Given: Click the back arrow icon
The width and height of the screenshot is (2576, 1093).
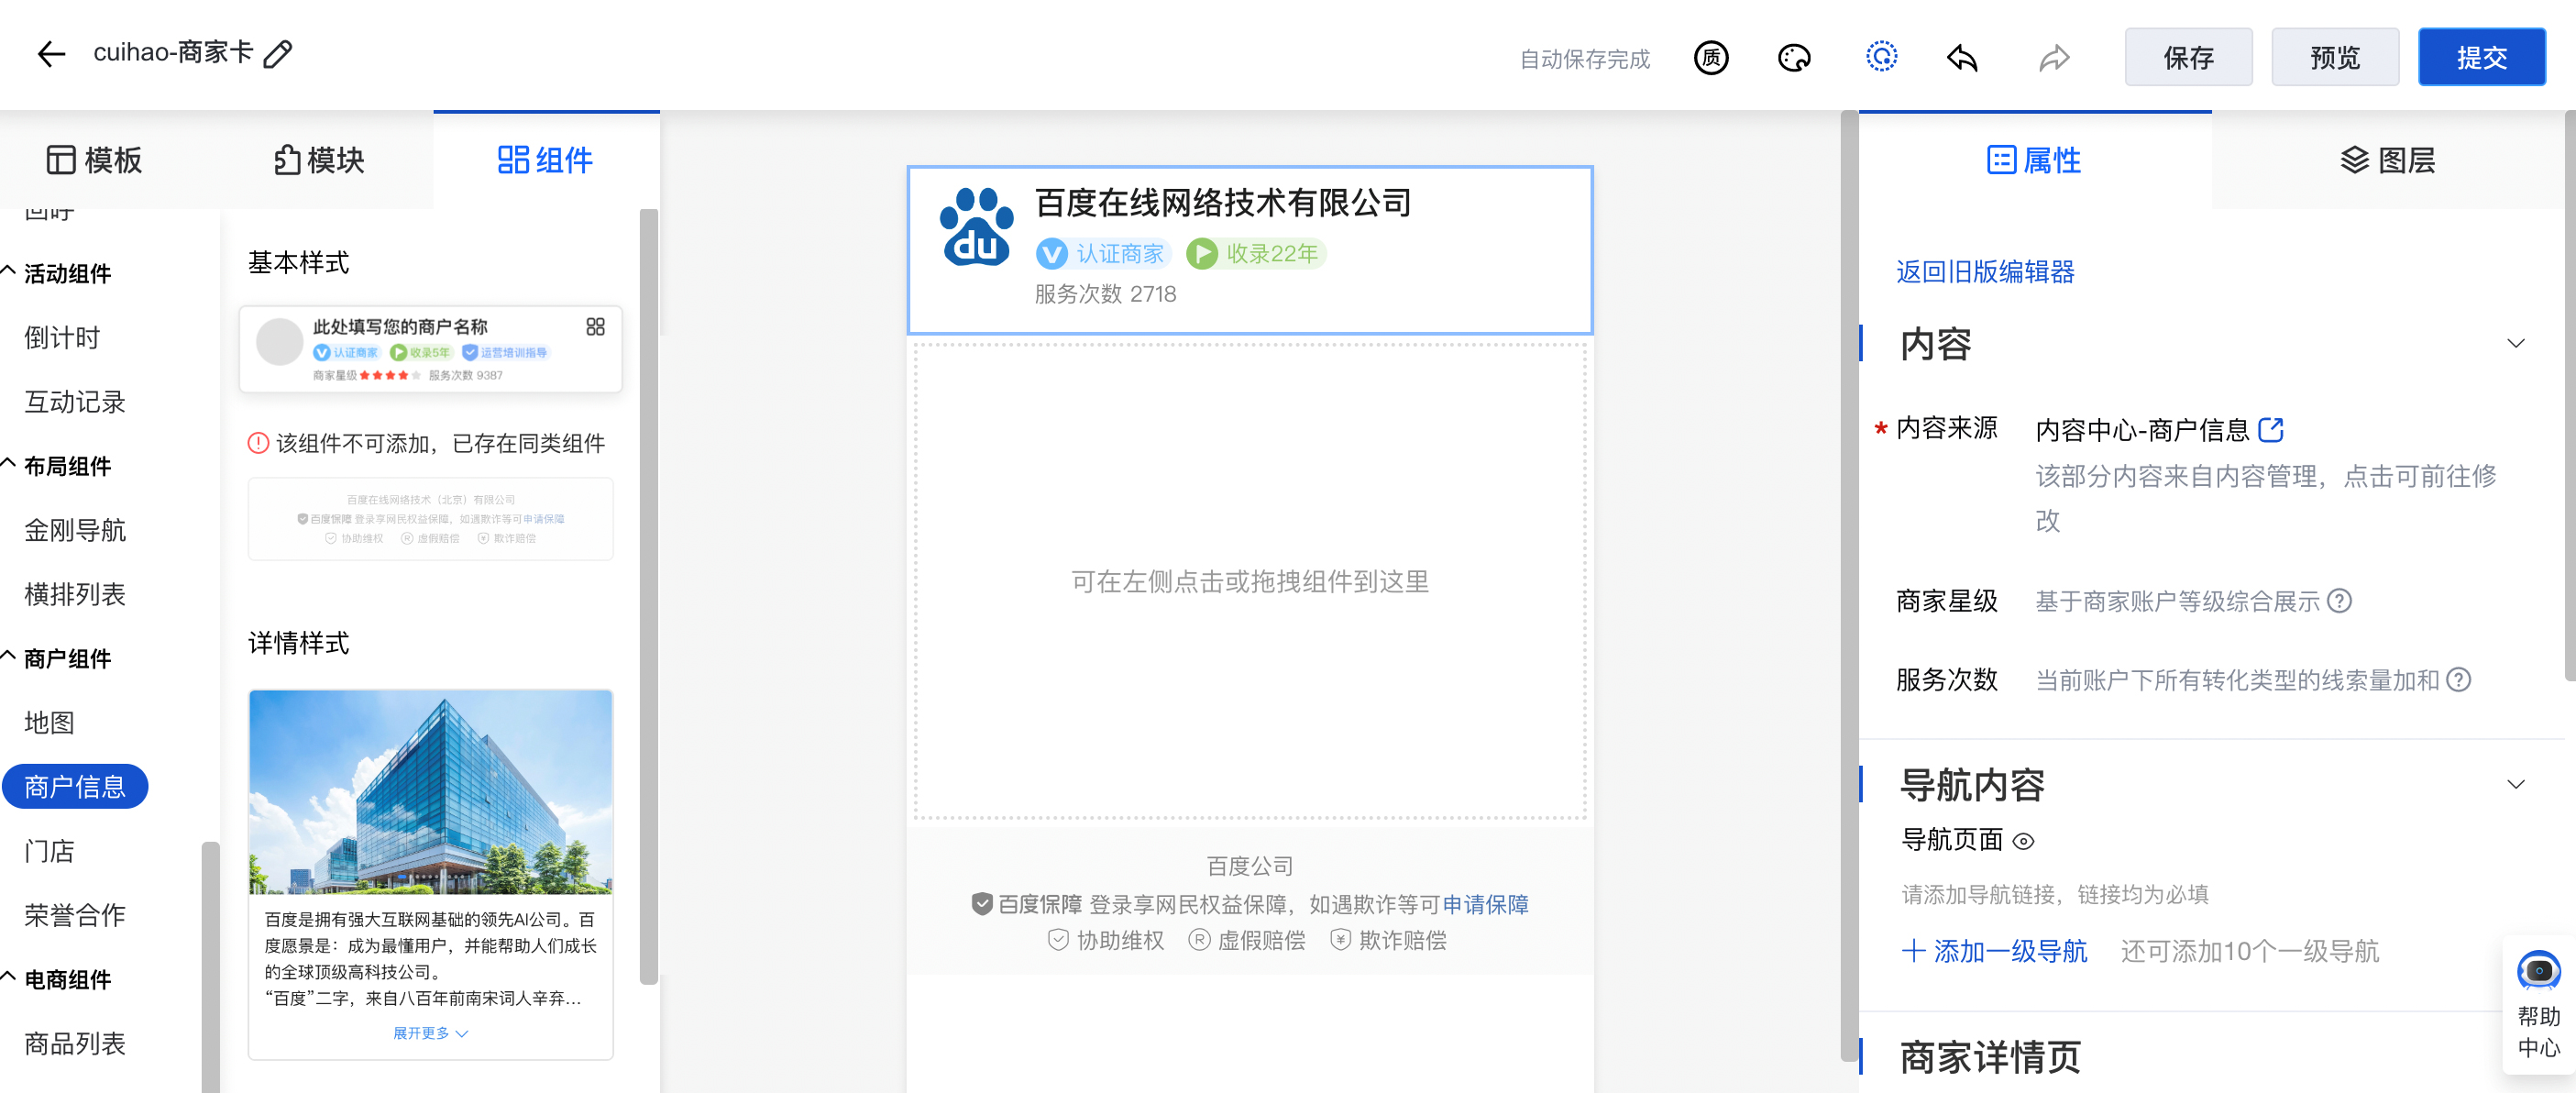Looking at the screenshot, I should coord(51,54).
